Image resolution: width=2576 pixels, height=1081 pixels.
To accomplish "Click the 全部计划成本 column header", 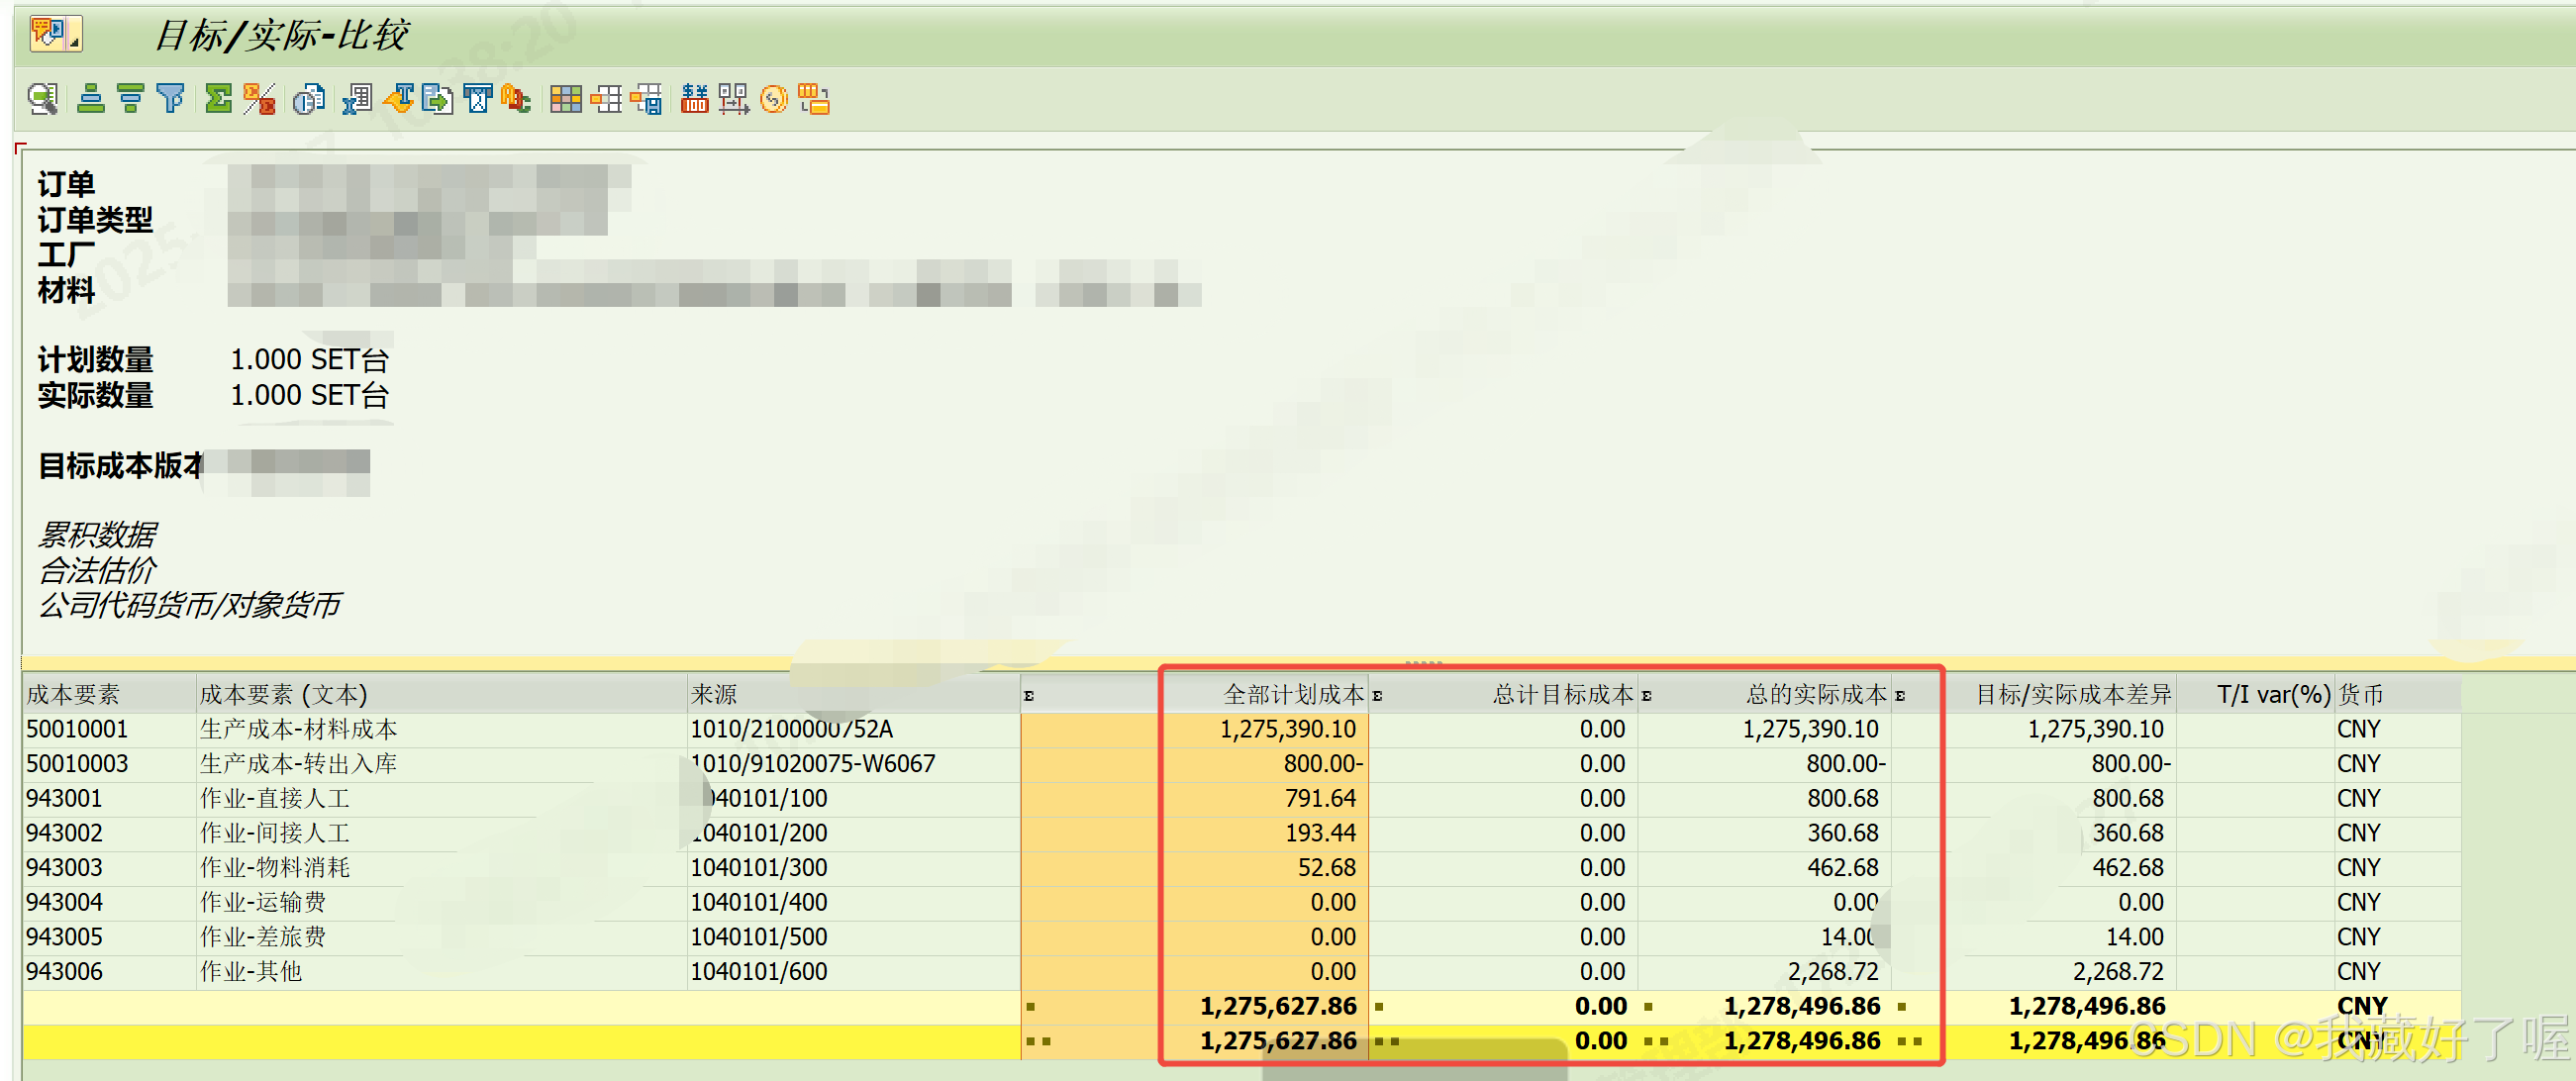I will [1293, 694].
